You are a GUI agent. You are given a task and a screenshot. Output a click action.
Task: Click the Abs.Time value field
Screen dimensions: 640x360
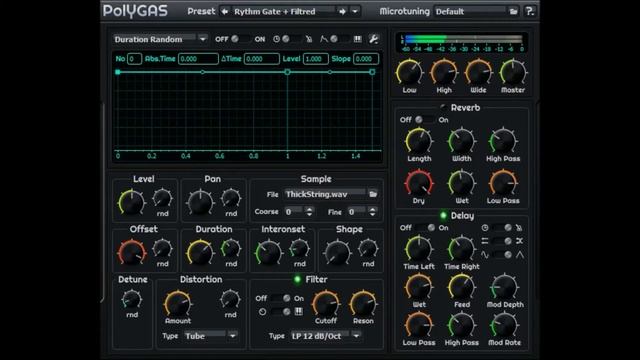[198, 59]
